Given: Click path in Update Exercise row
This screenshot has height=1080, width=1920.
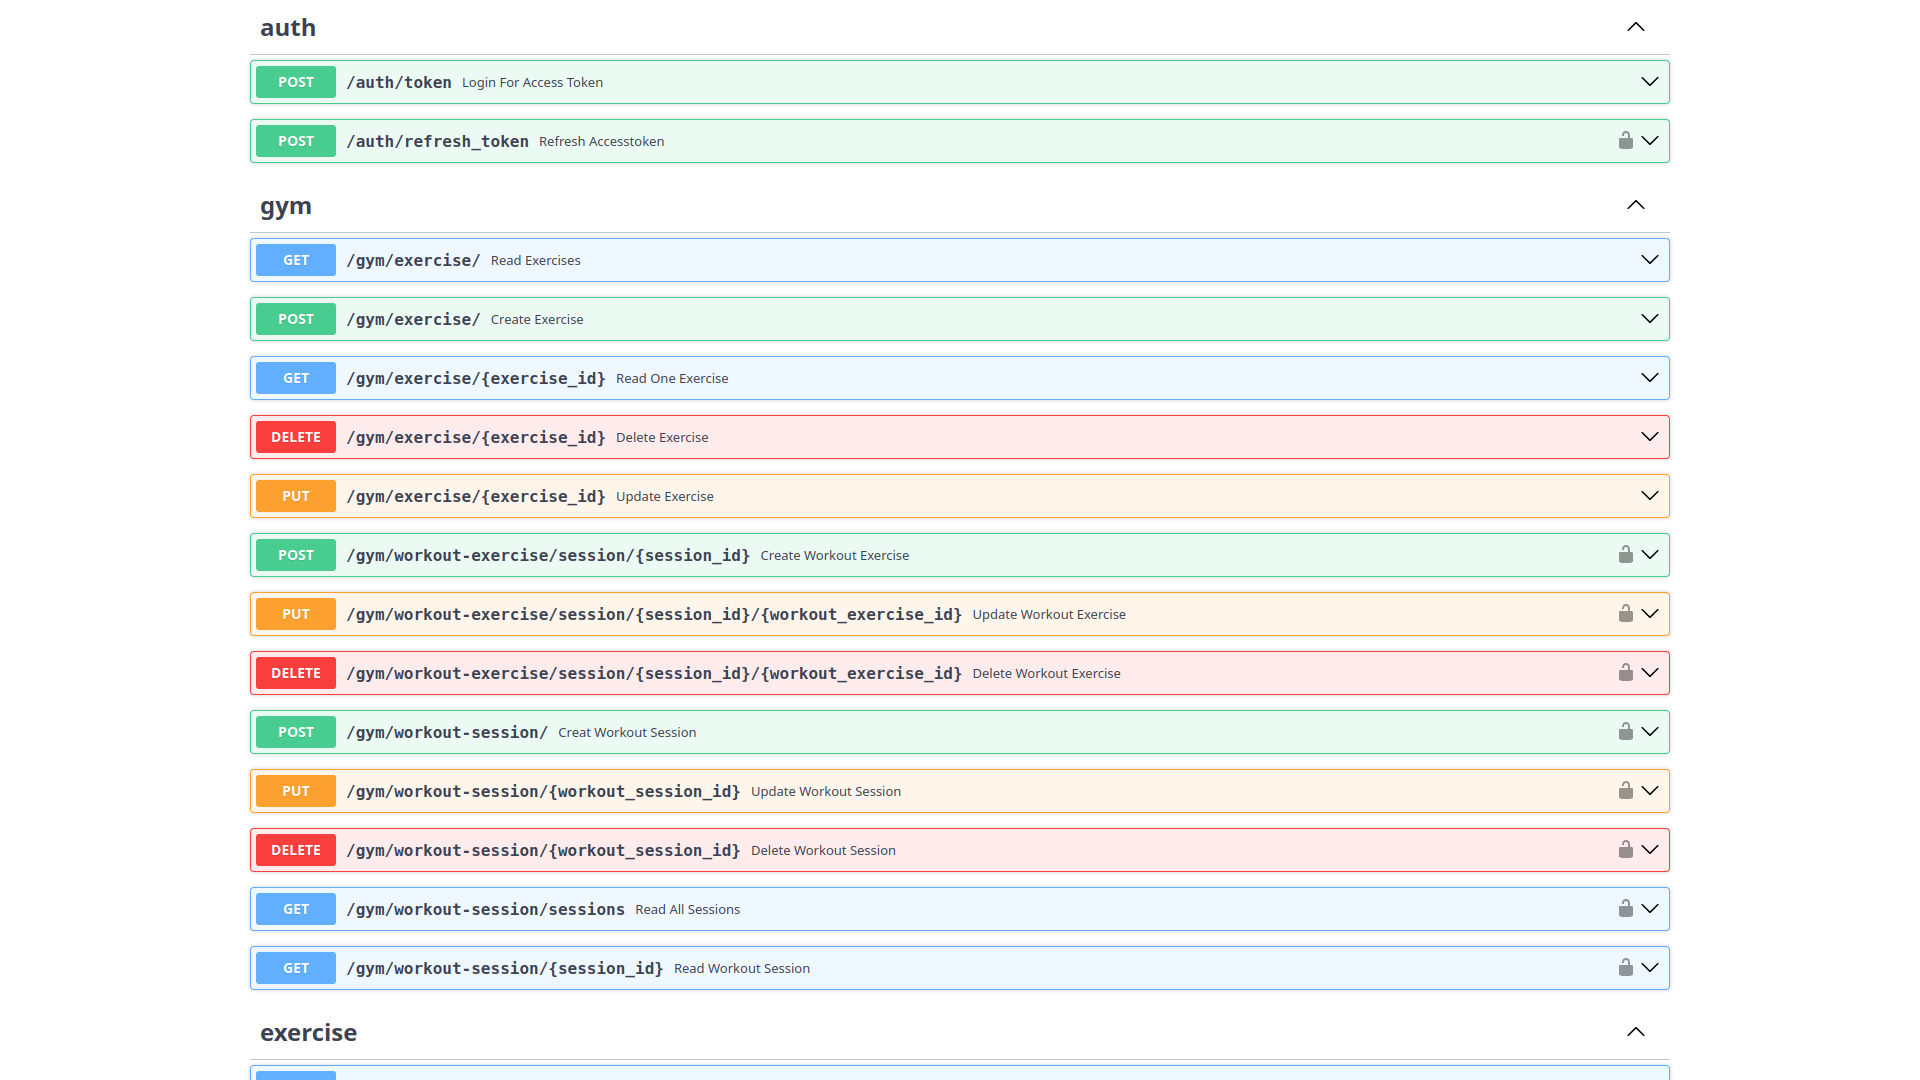Looking at the screenshot, I should (x=476, y=497).
